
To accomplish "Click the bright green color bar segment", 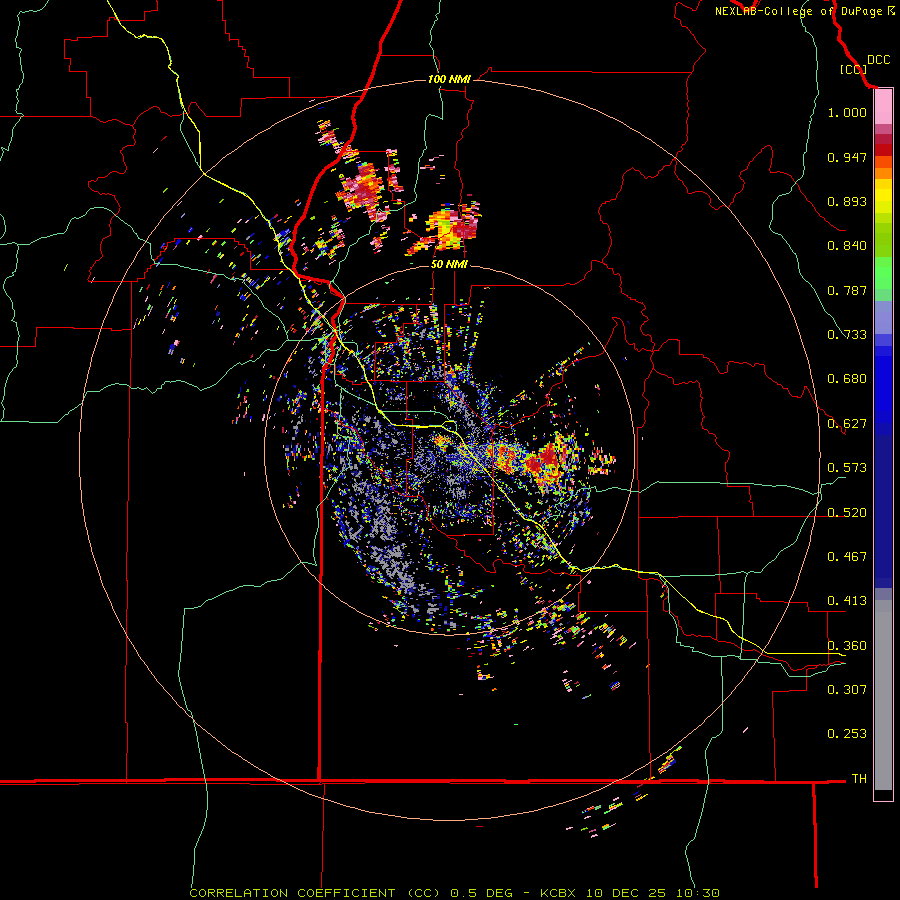I will click(x=883, y=274).
